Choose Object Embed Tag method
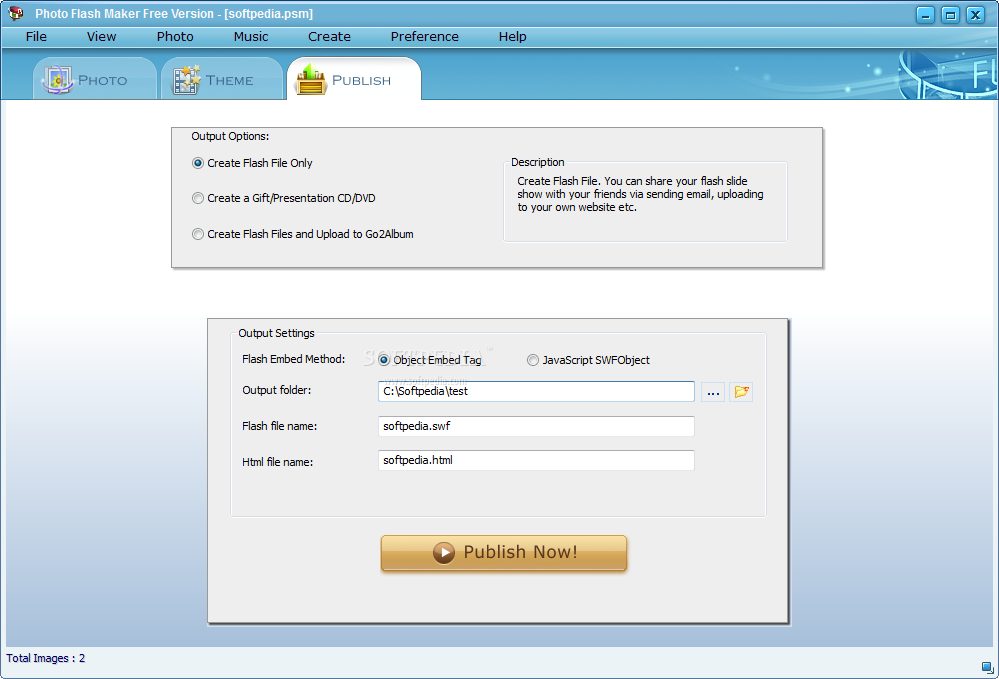Viewport: 999px width, 679px height. pyautogui.click(x=430, y=360)
